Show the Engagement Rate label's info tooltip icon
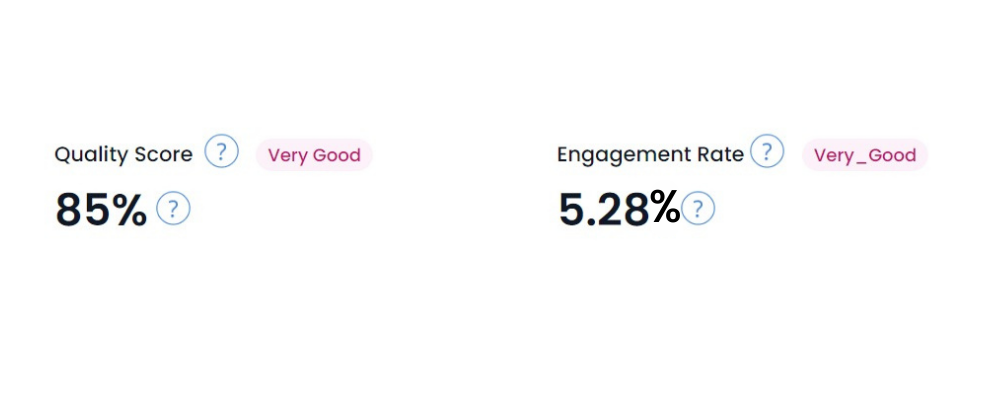Screen dimensions: 1000x400 pyautogui.click(x=767, y=151)
